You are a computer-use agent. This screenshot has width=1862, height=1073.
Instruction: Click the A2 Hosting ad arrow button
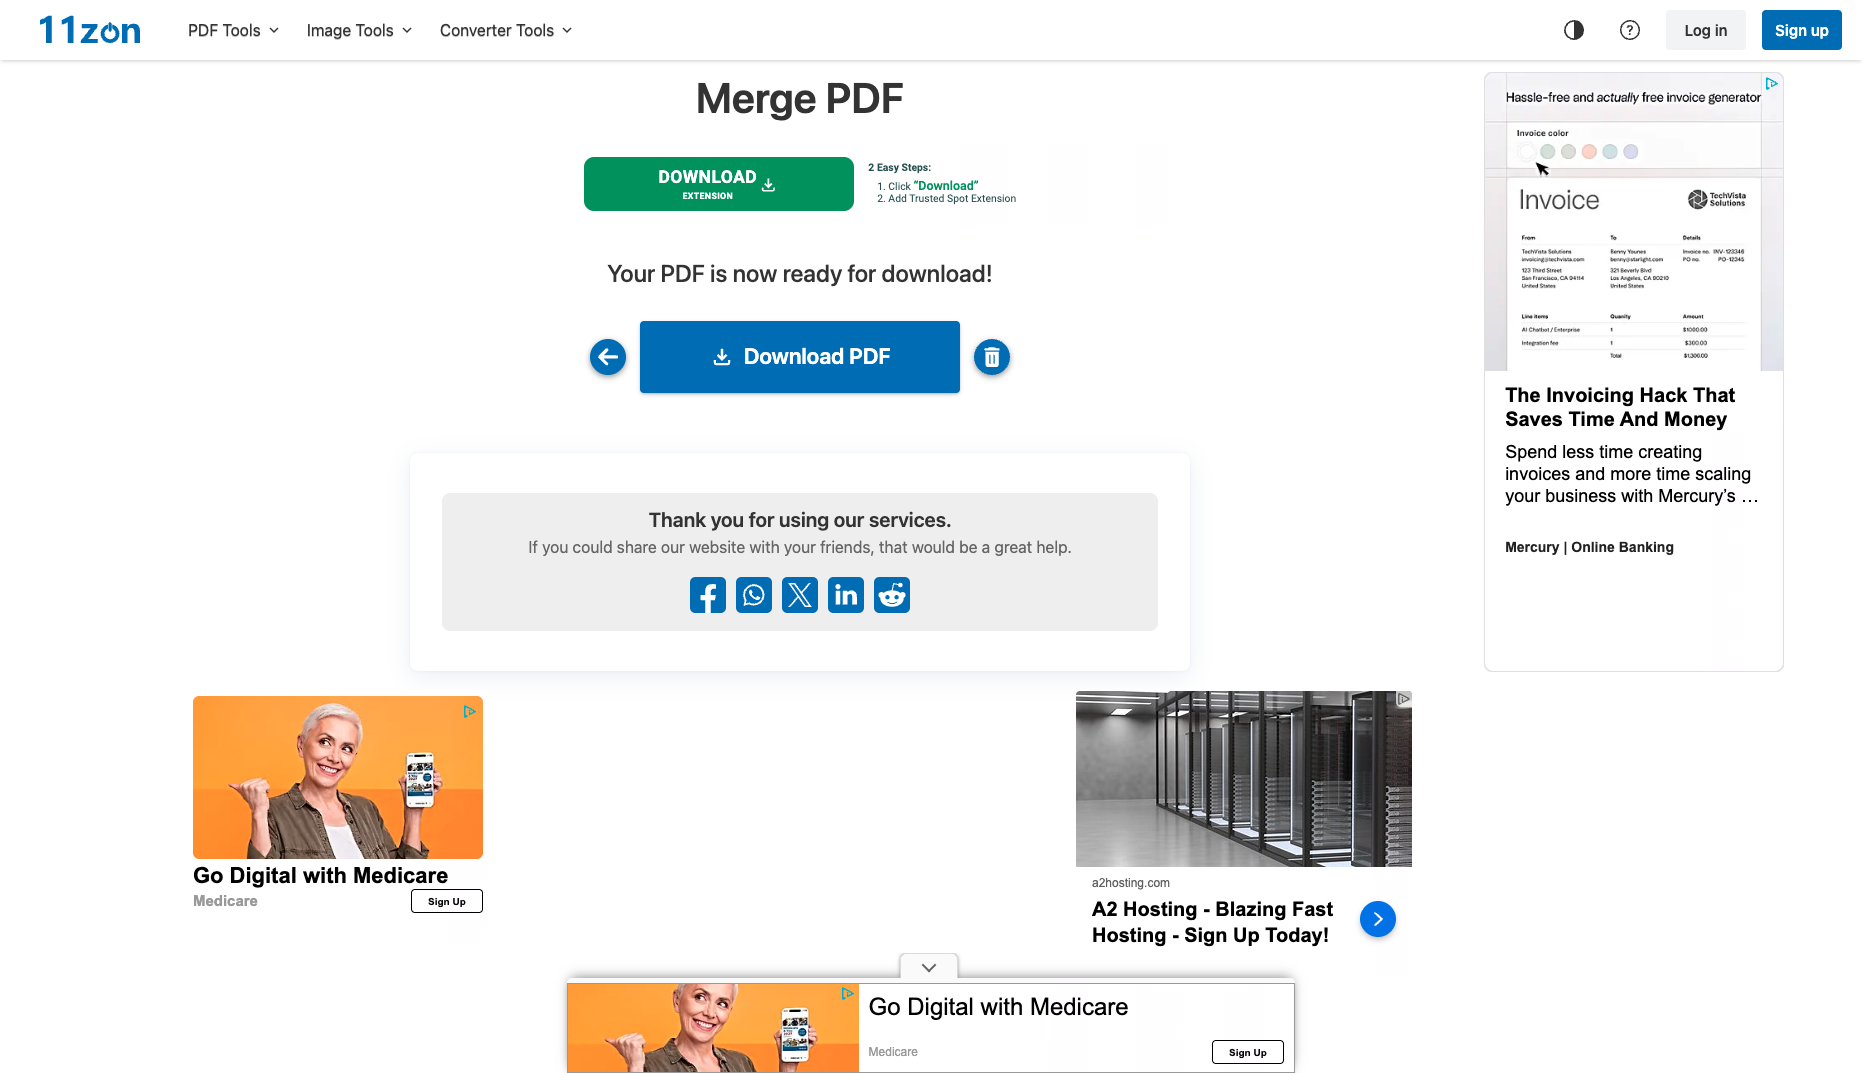coord(1378,919)
